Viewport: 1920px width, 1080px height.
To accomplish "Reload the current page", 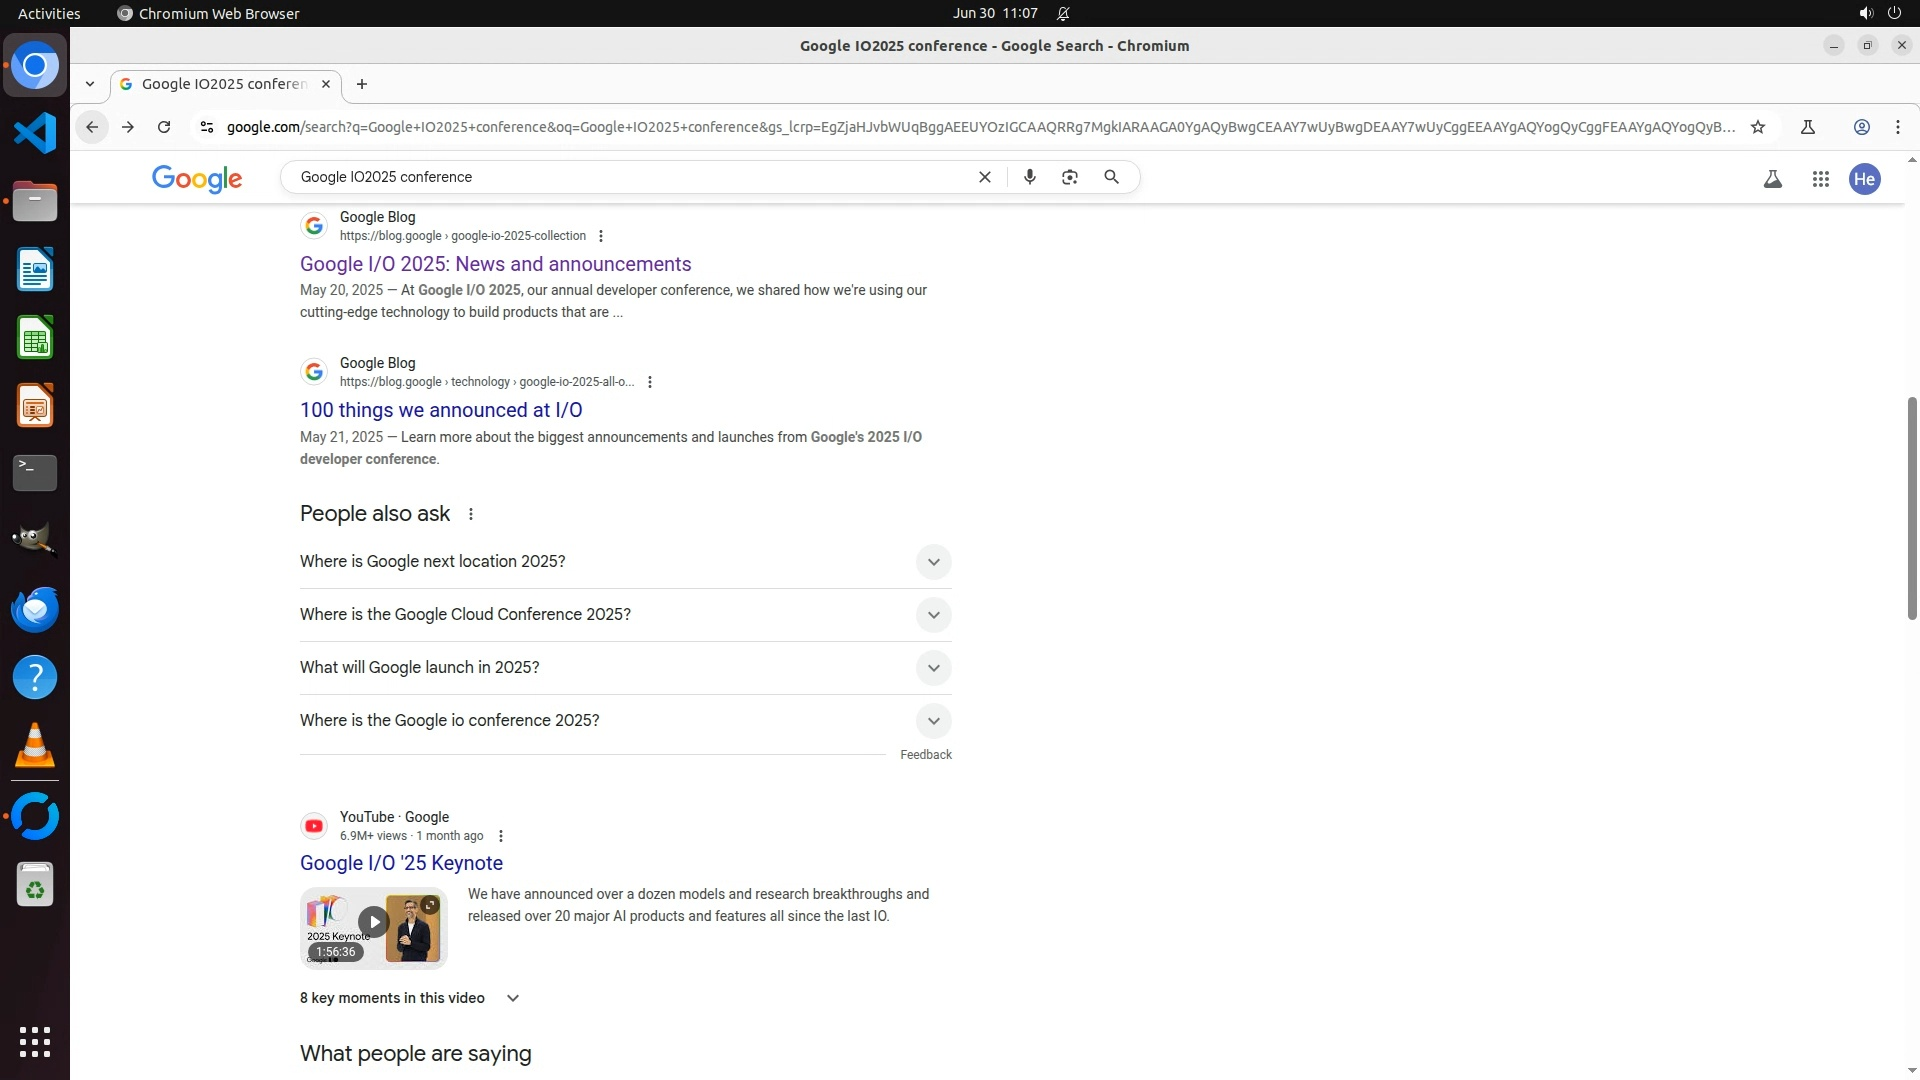I will (x=164, y=127).
